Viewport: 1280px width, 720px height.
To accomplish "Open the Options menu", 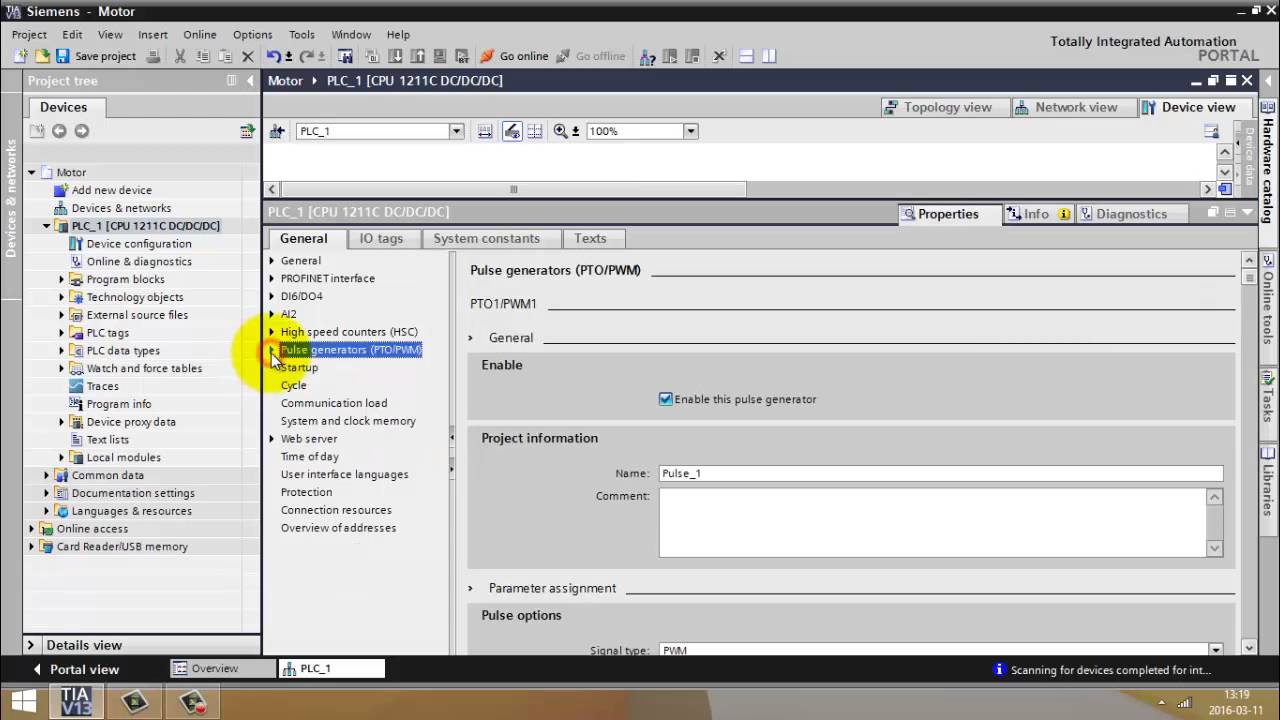I will [x=252, y=34].
